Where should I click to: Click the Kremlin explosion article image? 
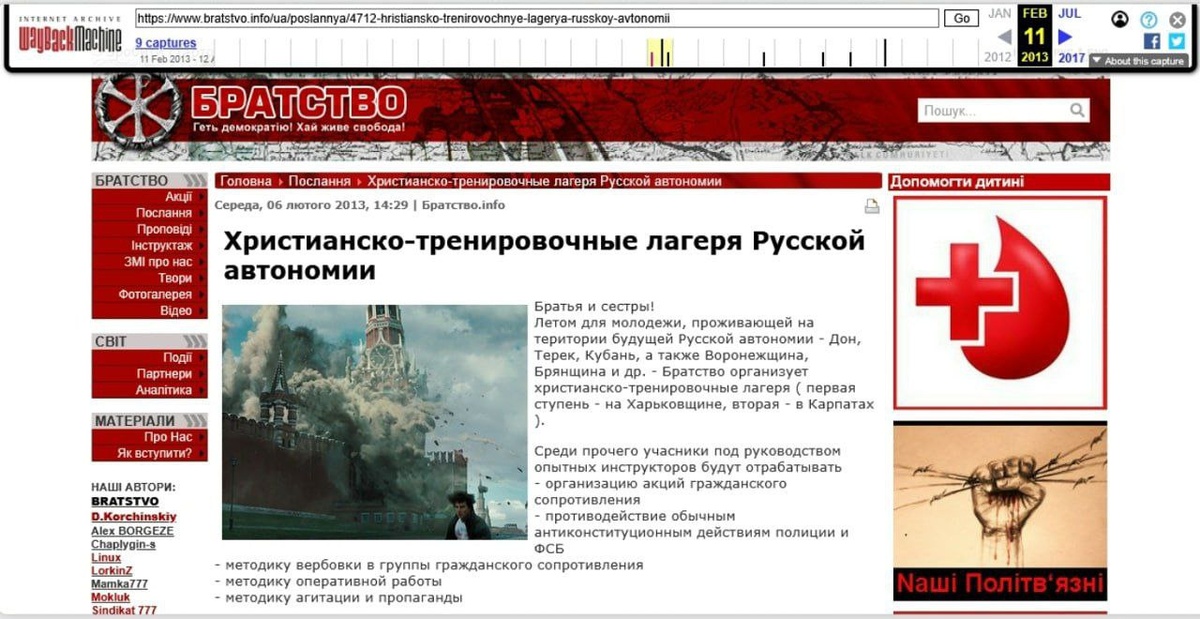click(374, 422)
